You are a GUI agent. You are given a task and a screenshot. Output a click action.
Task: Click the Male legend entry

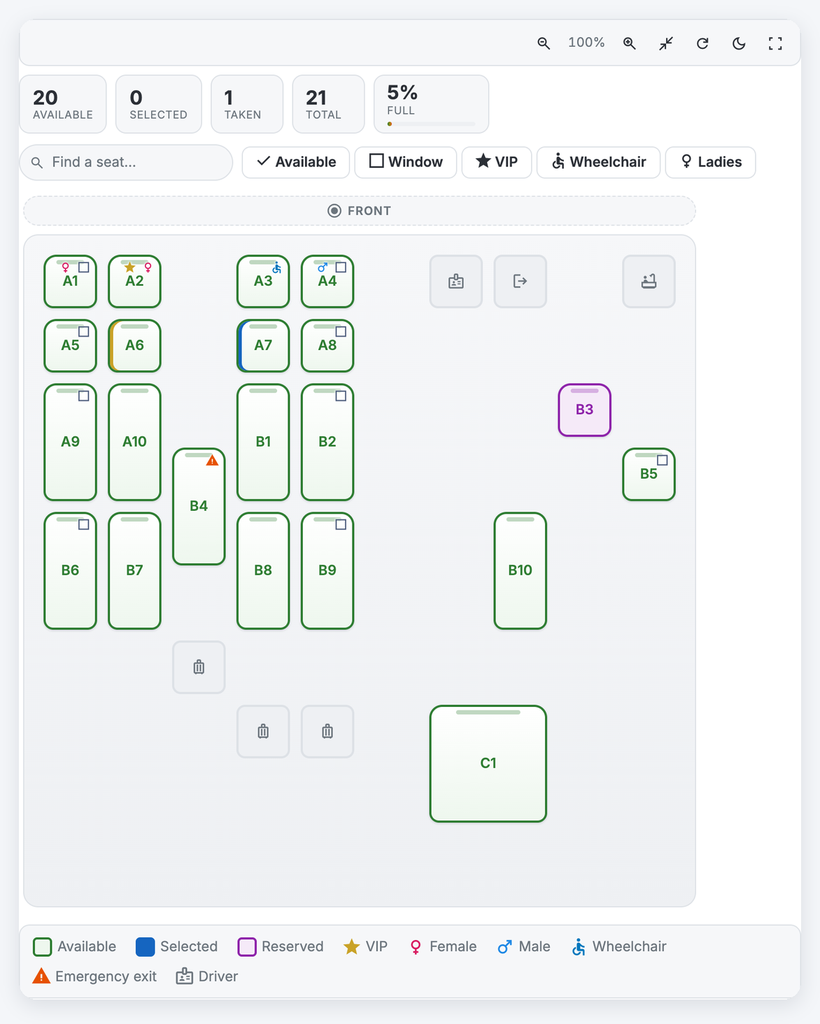click(524, 947)
